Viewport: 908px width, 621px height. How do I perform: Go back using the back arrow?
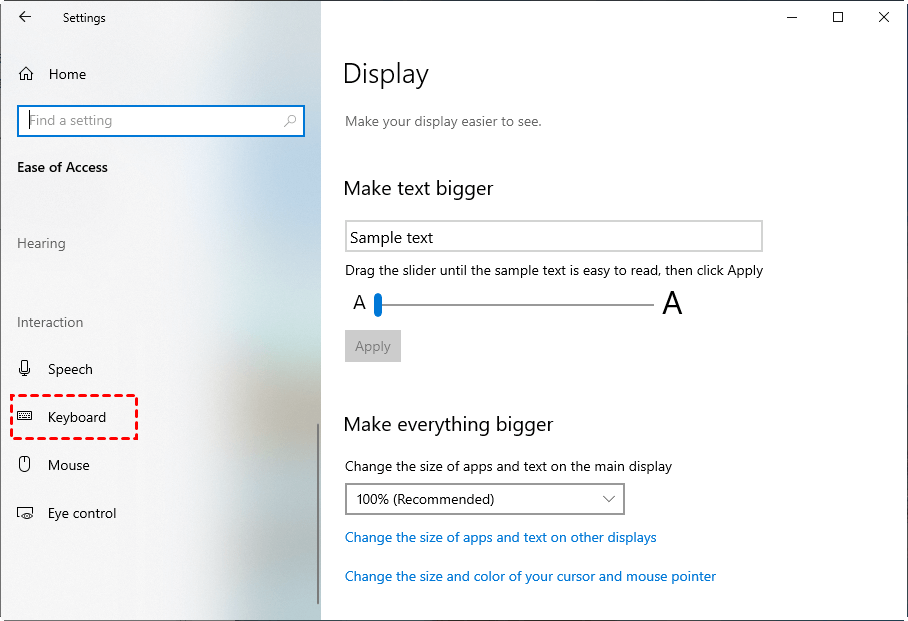[x=25, y=17]
